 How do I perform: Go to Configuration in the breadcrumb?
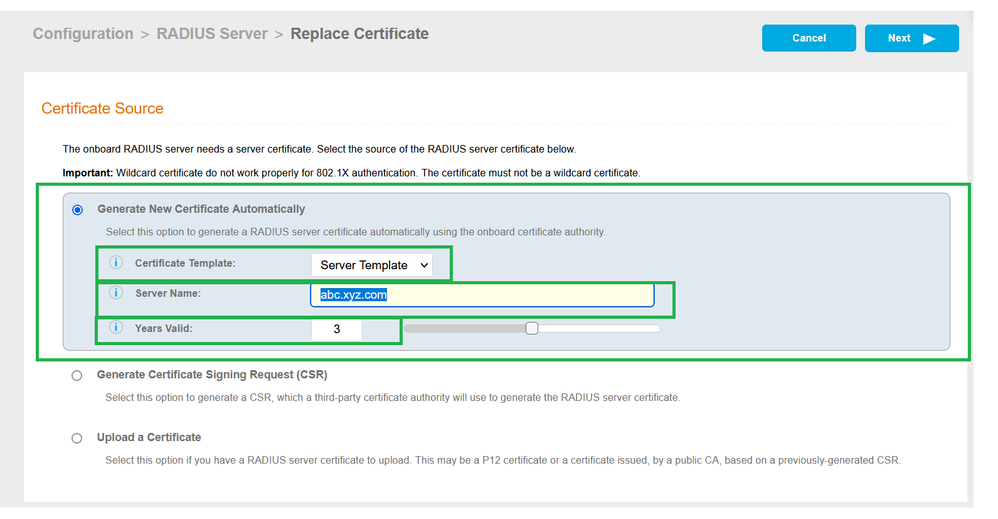(83, 34)
